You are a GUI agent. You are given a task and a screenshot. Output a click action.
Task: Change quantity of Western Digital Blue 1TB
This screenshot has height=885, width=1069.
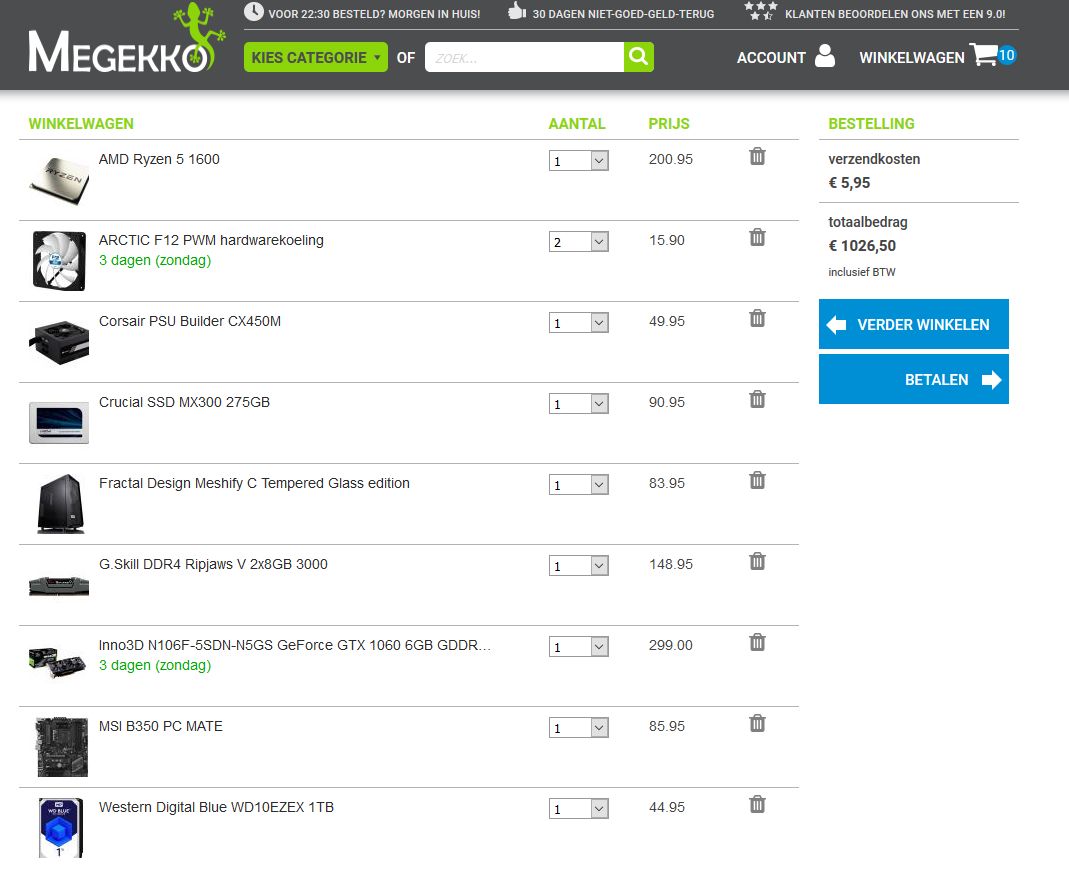pyautogui.click(x=579, y=809)
